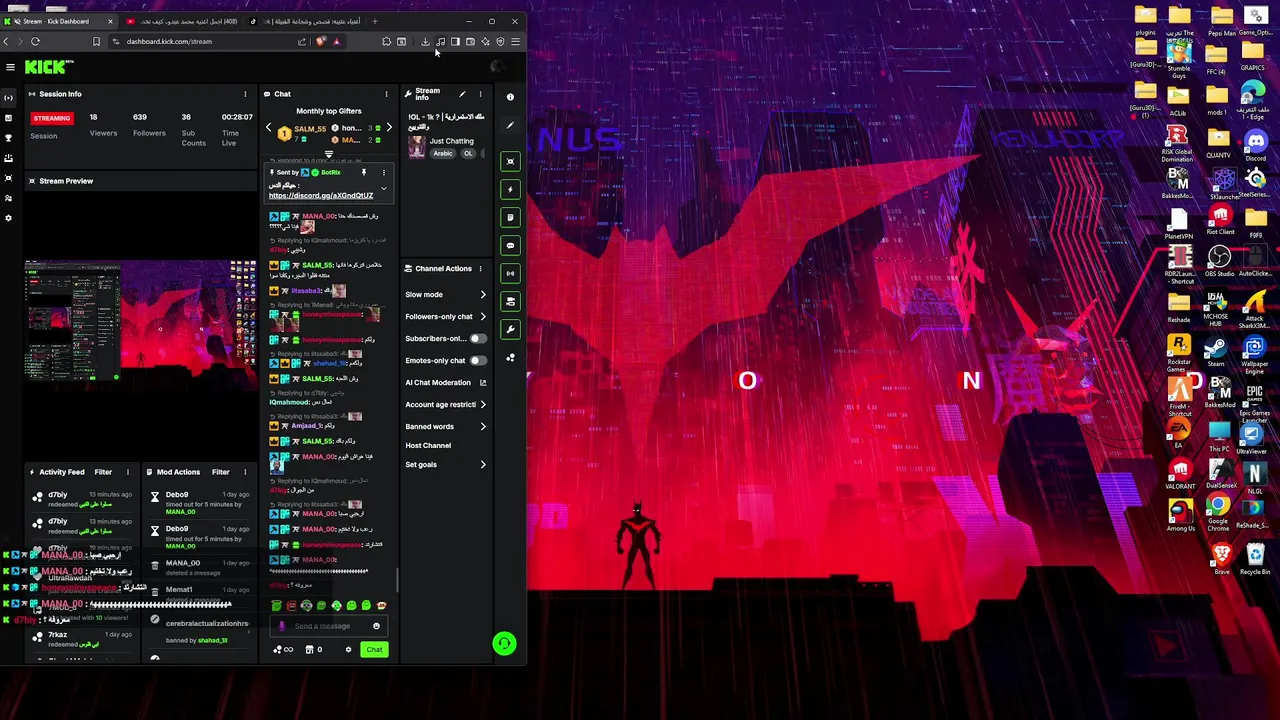Open Steam desktop shortcut

(1216, 352)
